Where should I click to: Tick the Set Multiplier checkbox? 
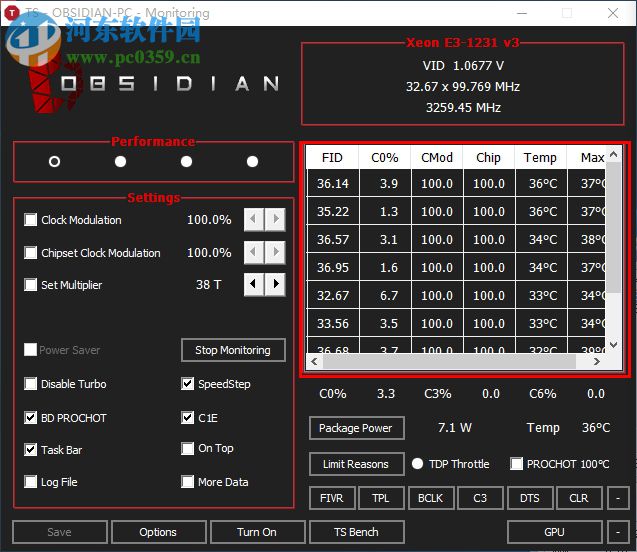coord(30,284)
